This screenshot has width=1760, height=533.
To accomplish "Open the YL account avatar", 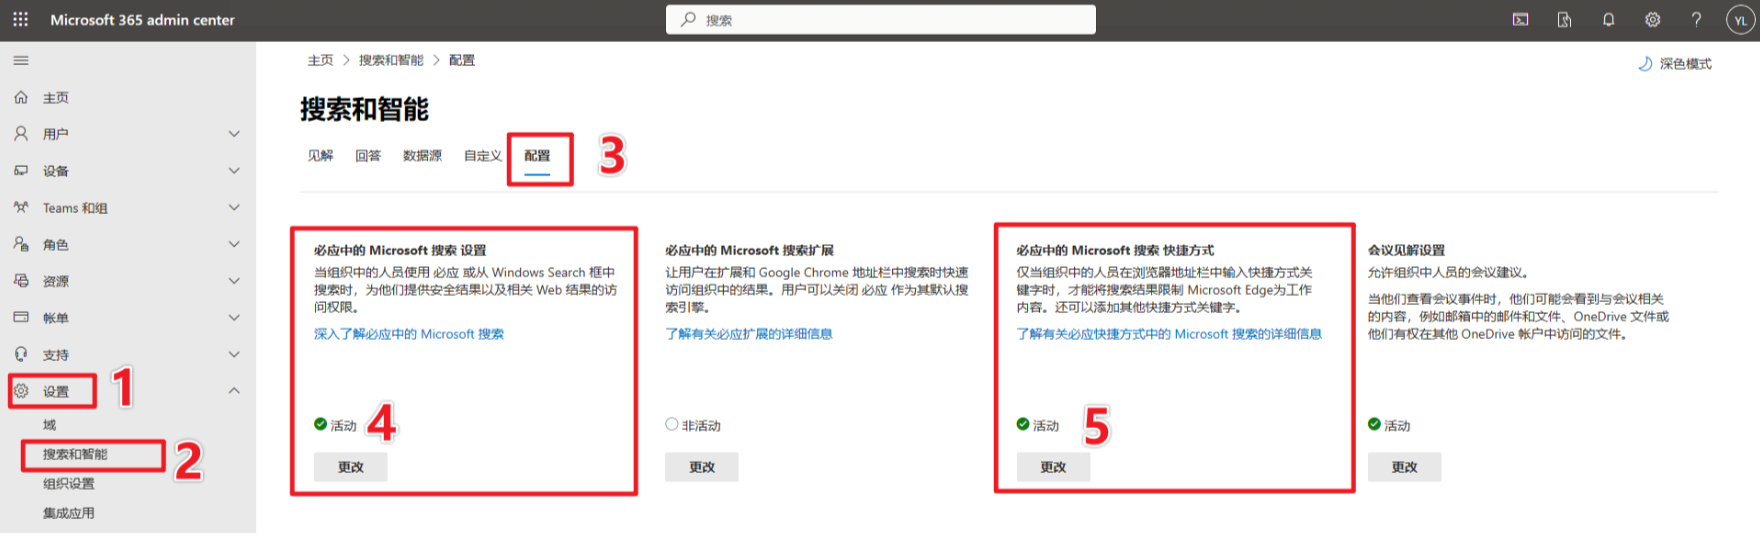I will pos(1740,20).
